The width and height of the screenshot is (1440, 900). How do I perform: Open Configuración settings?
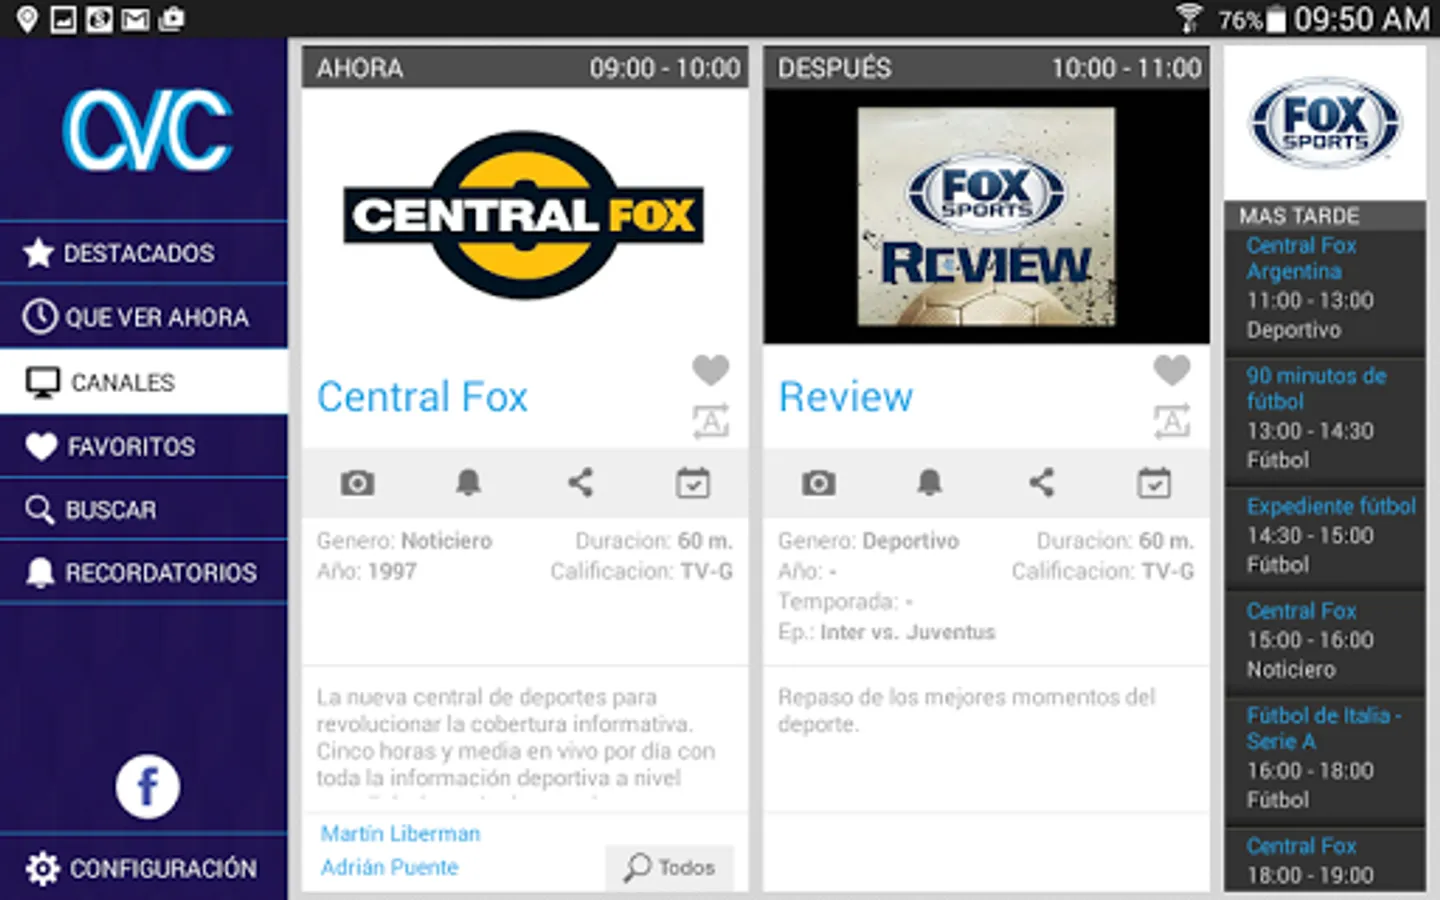[143, 868]
